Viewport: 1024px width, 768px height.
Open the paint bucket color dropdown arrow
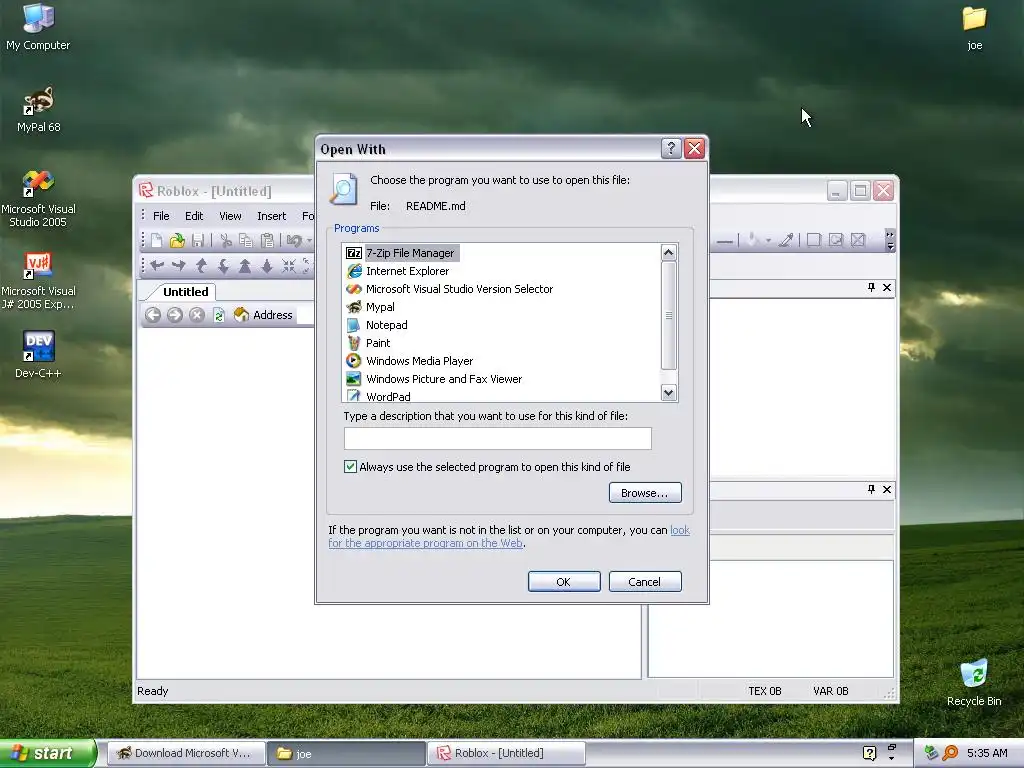[768, 240]
